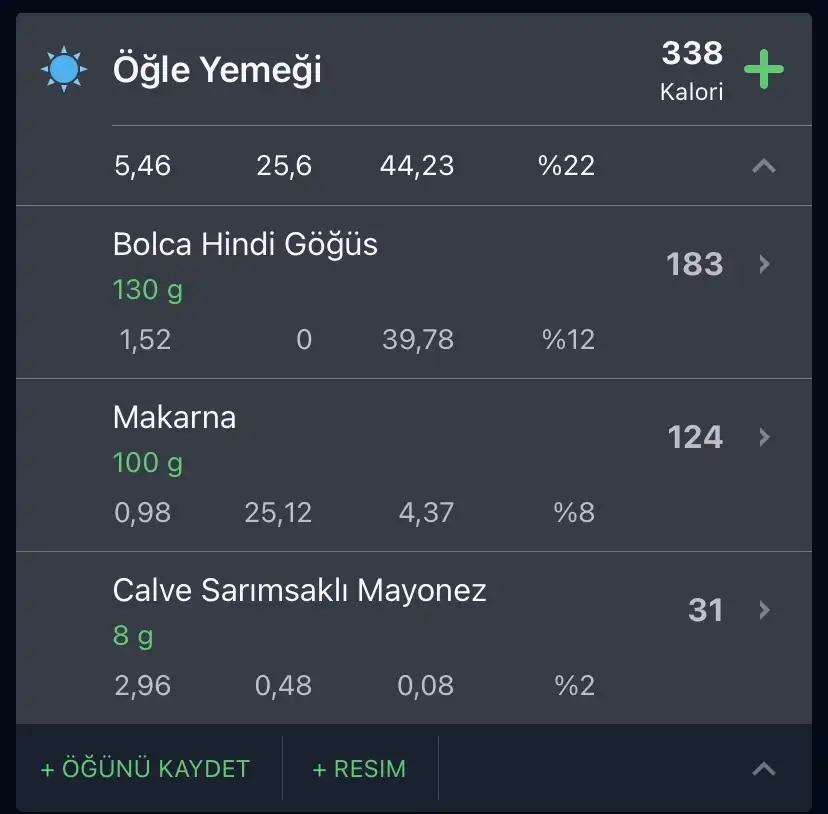828x814 pixels.
Task: Tap the 338 Kalori total
Action: (691, 70)
